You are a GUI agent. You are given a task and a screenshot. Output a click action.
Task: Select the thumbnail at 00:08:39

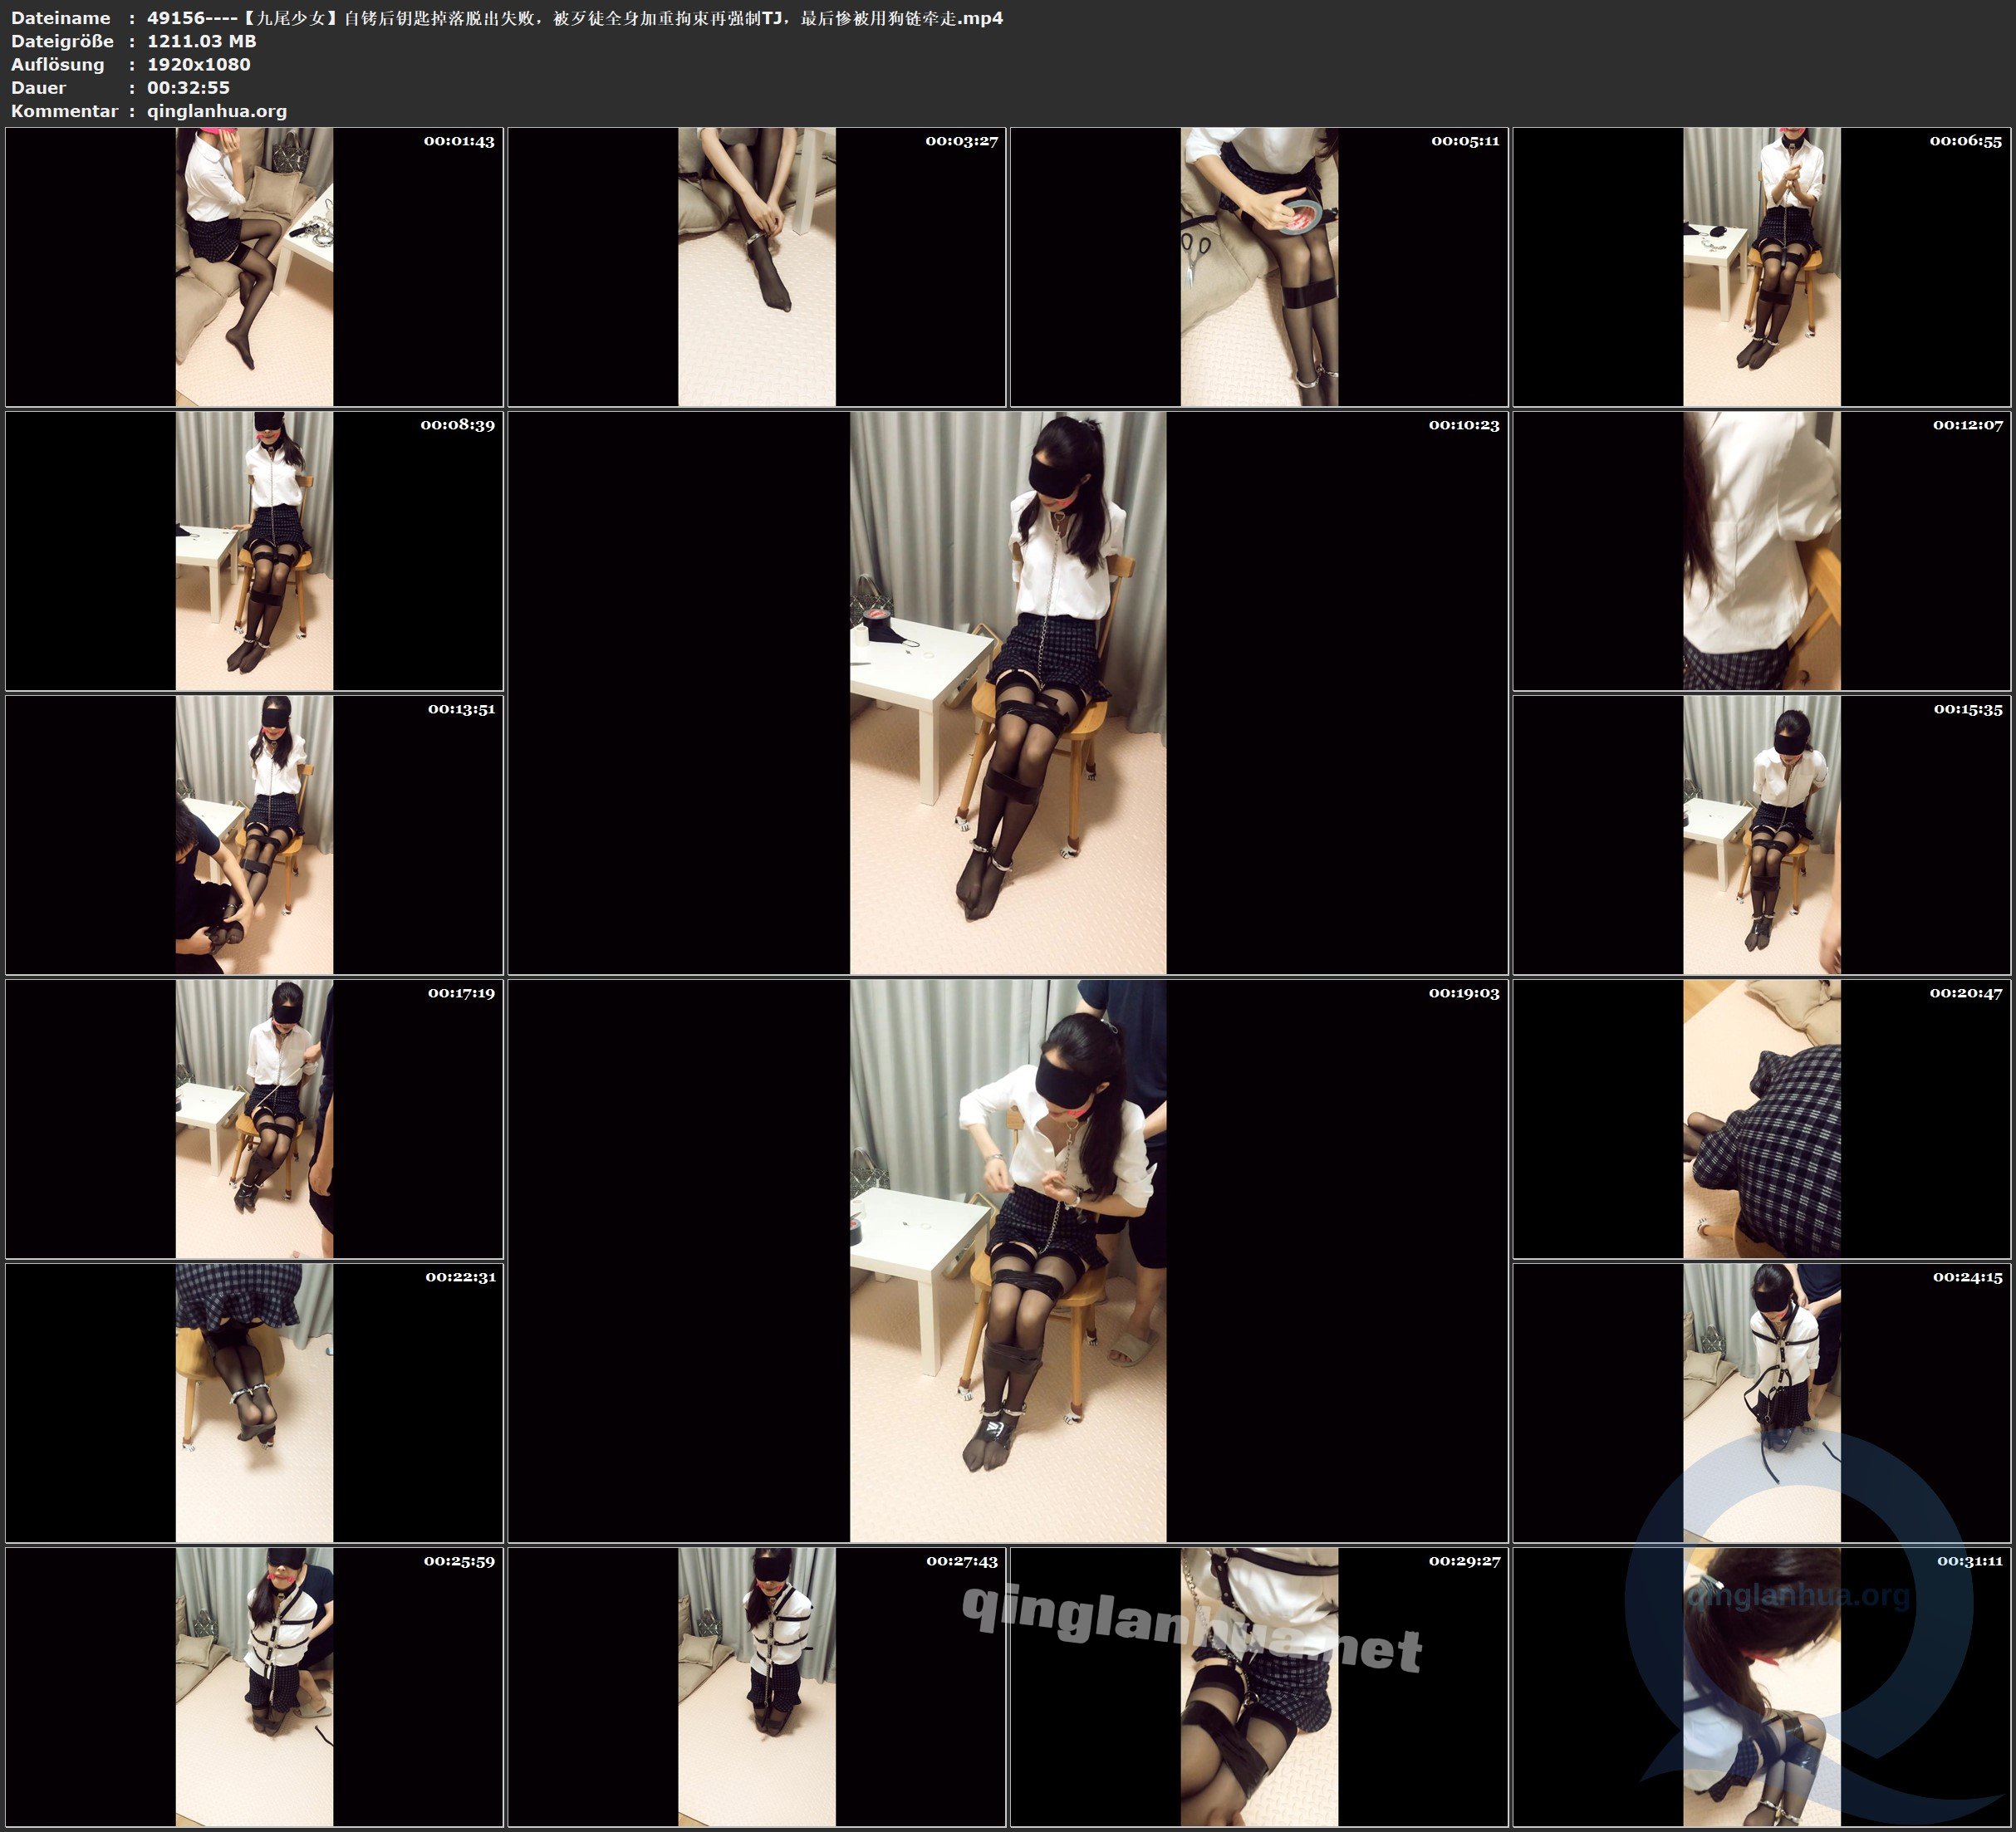pyautogui.click(x=254, y=550)
